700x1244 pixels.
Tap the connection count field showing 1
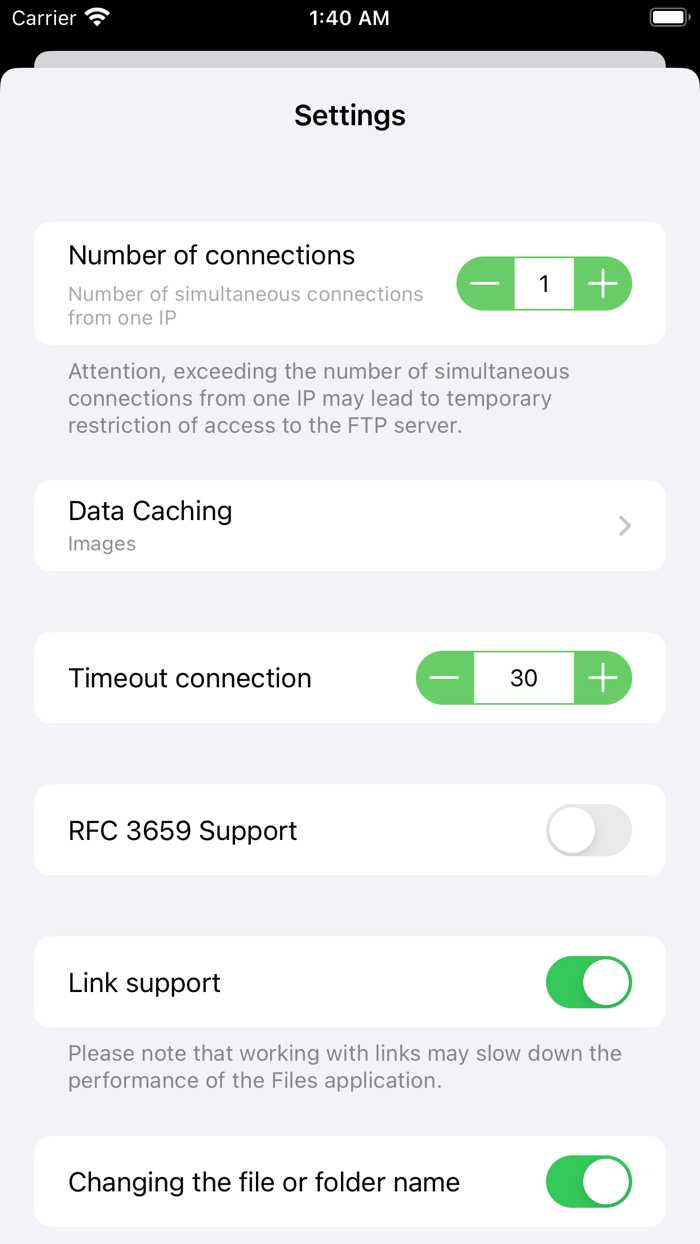tap(544, 284)
